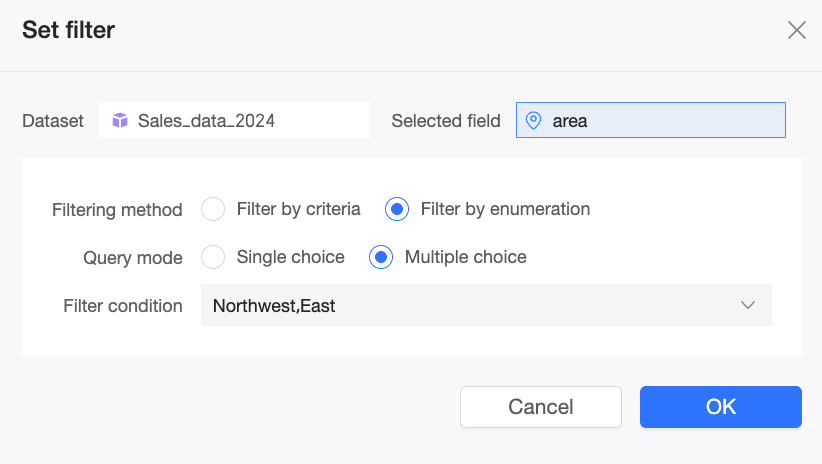
Task: Click the Filtering method label
Action: (x=117, y=210)
